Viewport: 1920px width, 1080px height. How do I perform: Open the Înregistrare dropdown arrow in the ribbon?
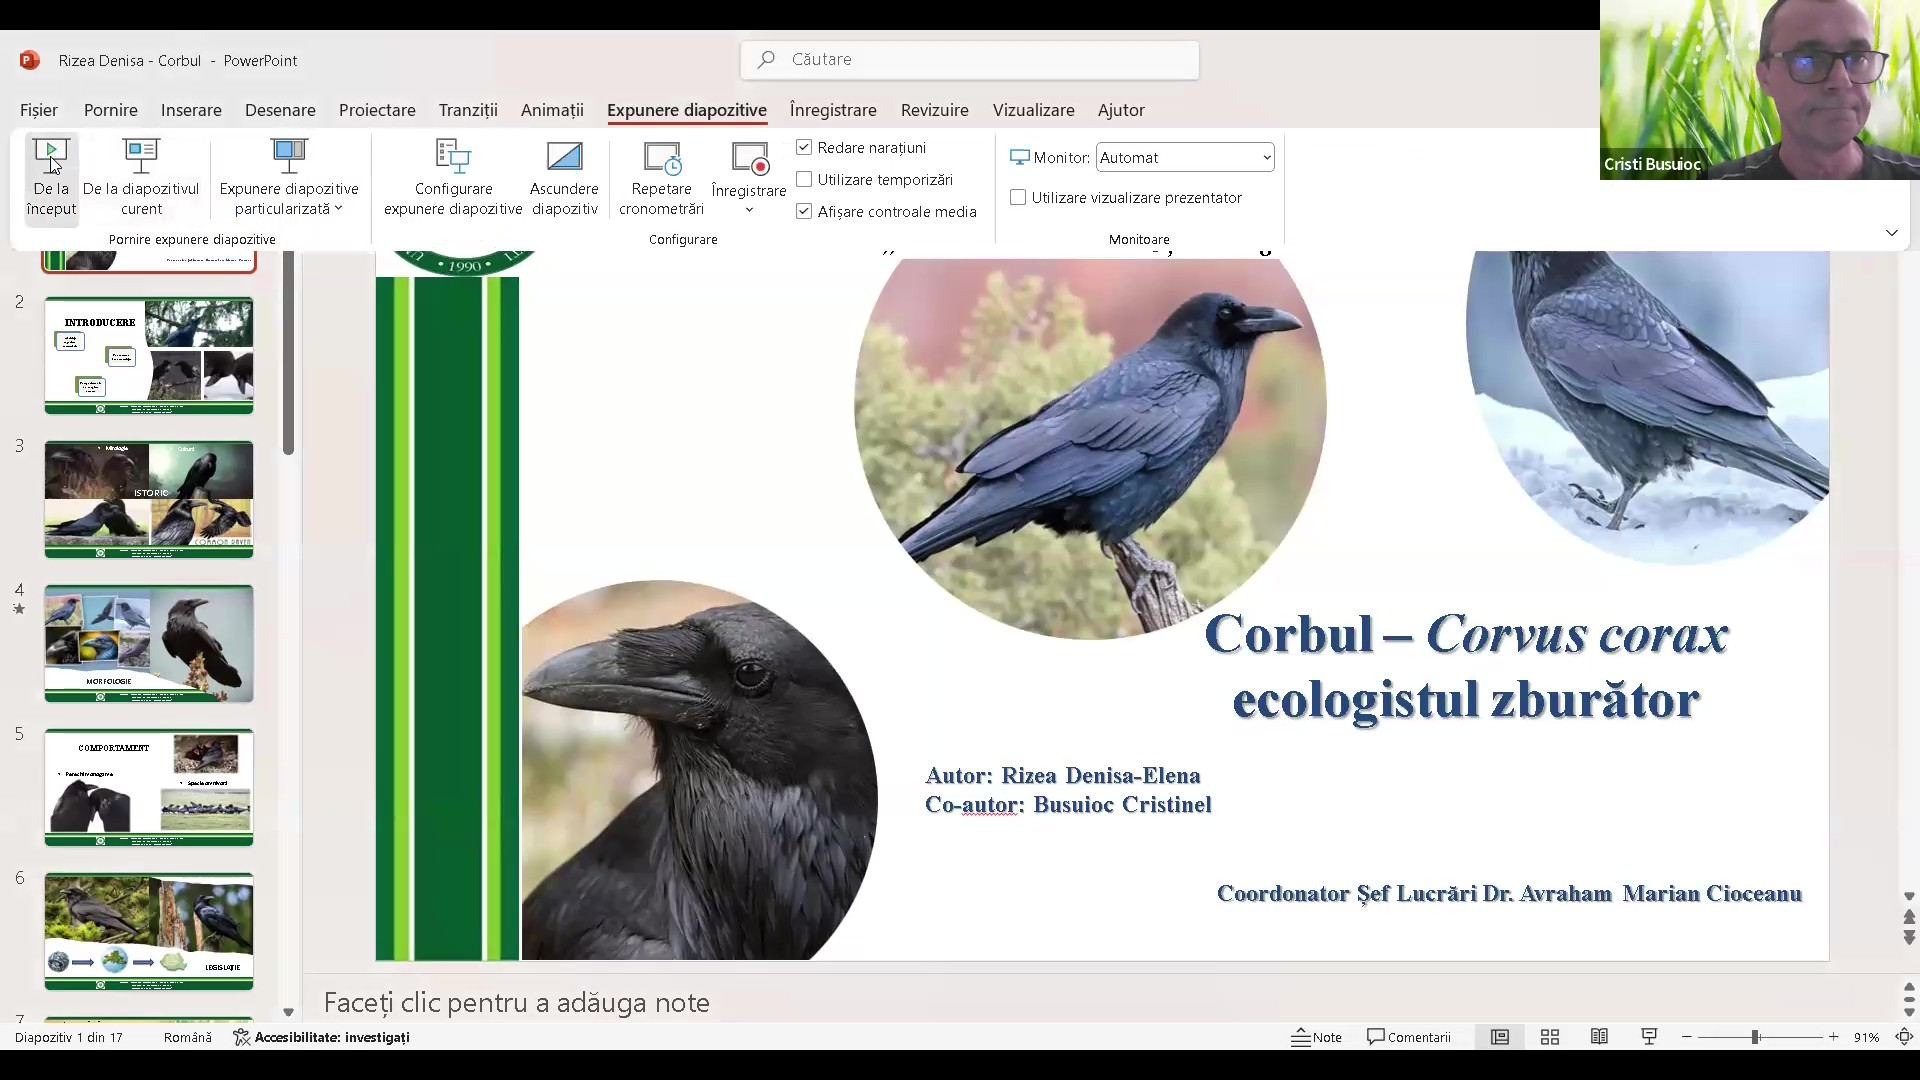[x=749, y=210]
